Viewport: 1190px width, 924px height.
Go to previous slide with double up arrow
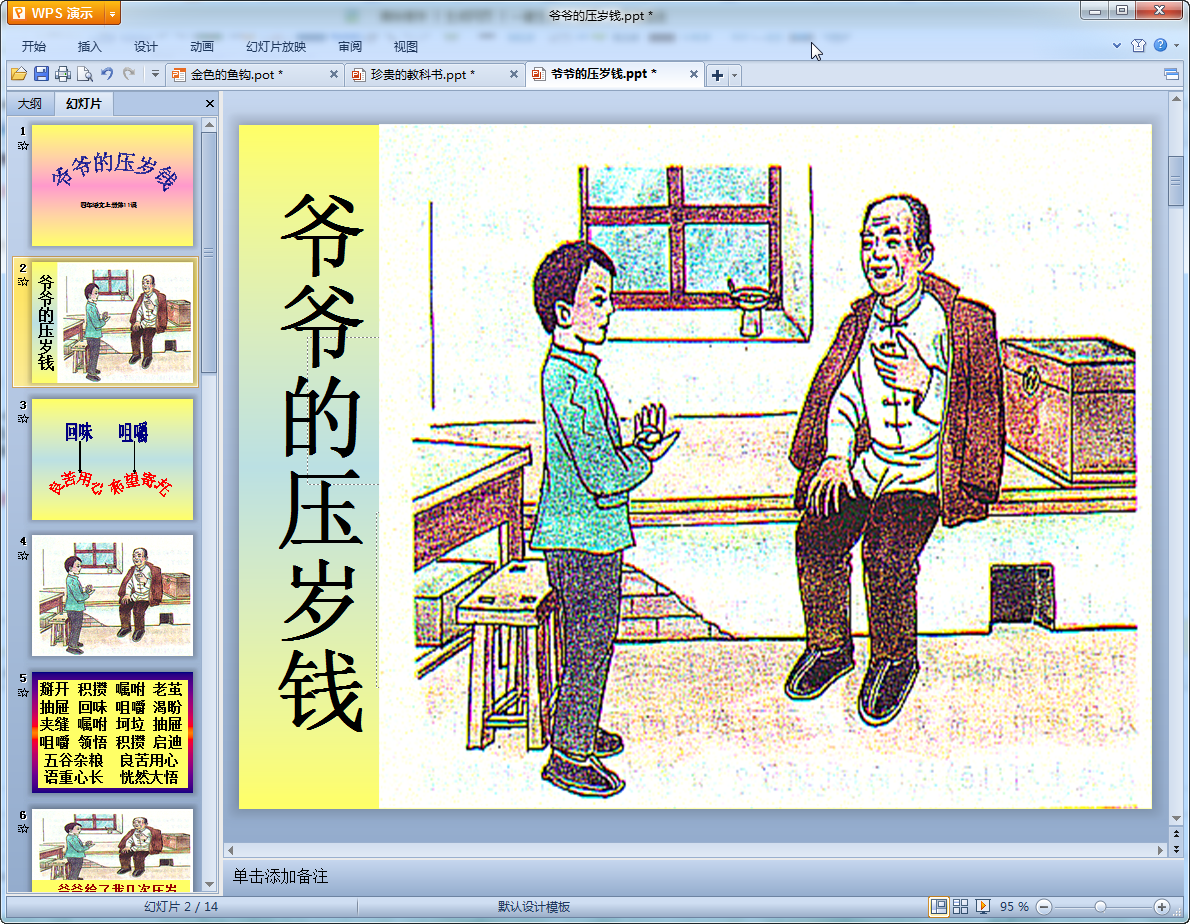1176,834
